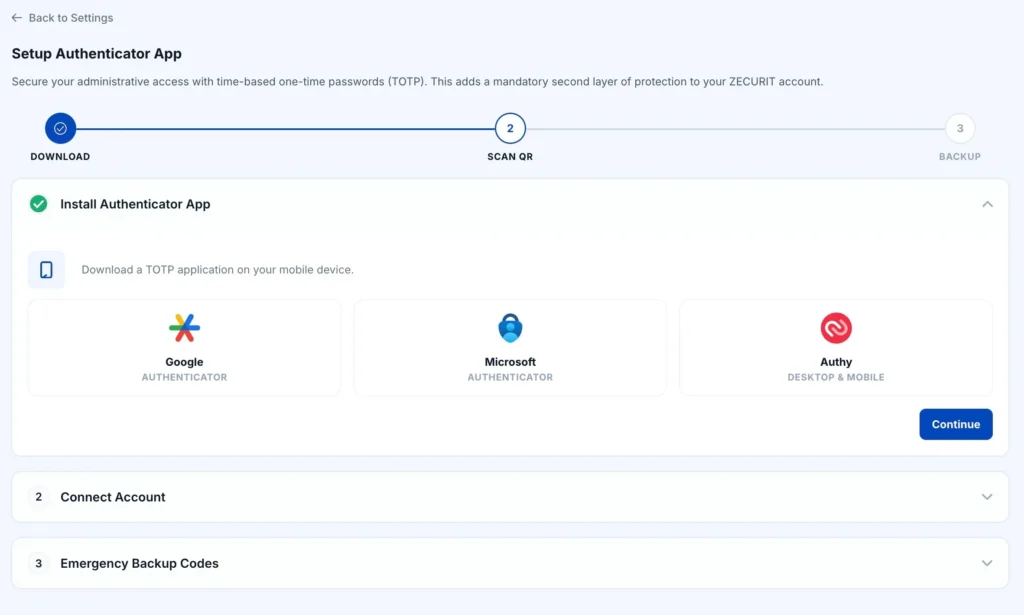Click the number 2 badge of Connect Account
Screen dimensions: 1024x615
pos(39,497)
